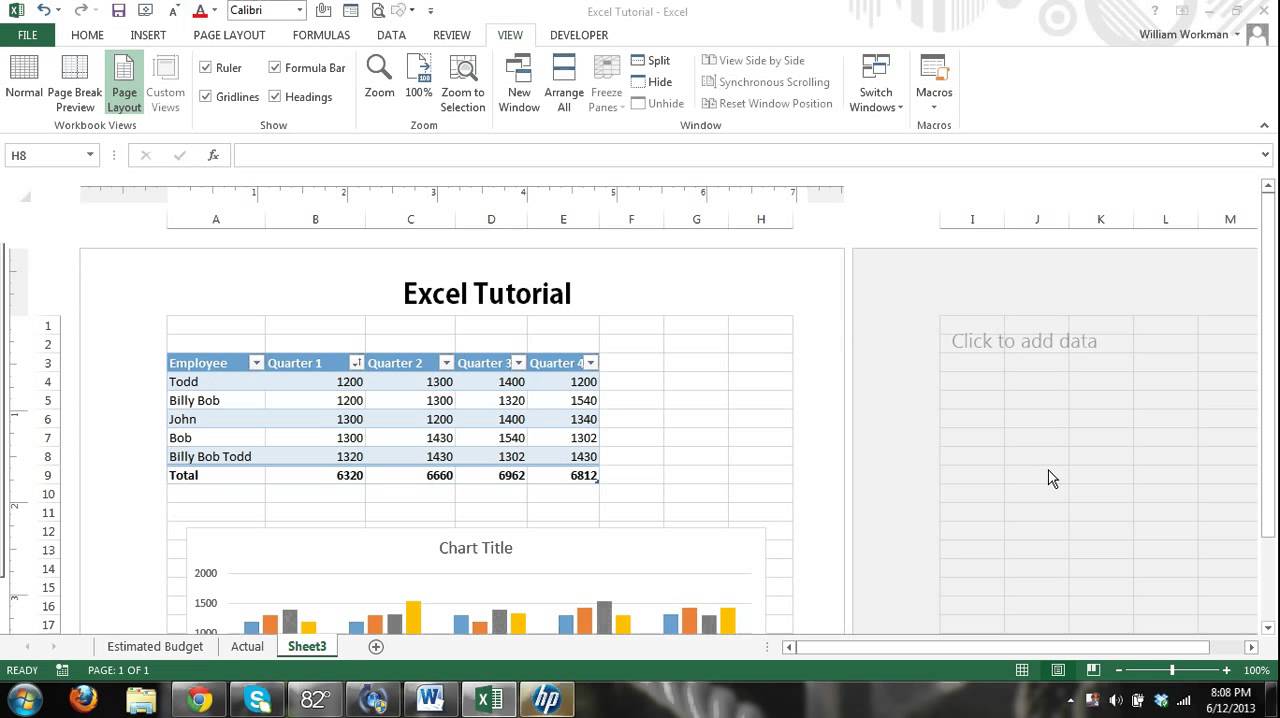Image resolution: width=1280 pixels, height=718 pixels.
Task: Open the Estimated Budget sheet tab
Action: 155,647
